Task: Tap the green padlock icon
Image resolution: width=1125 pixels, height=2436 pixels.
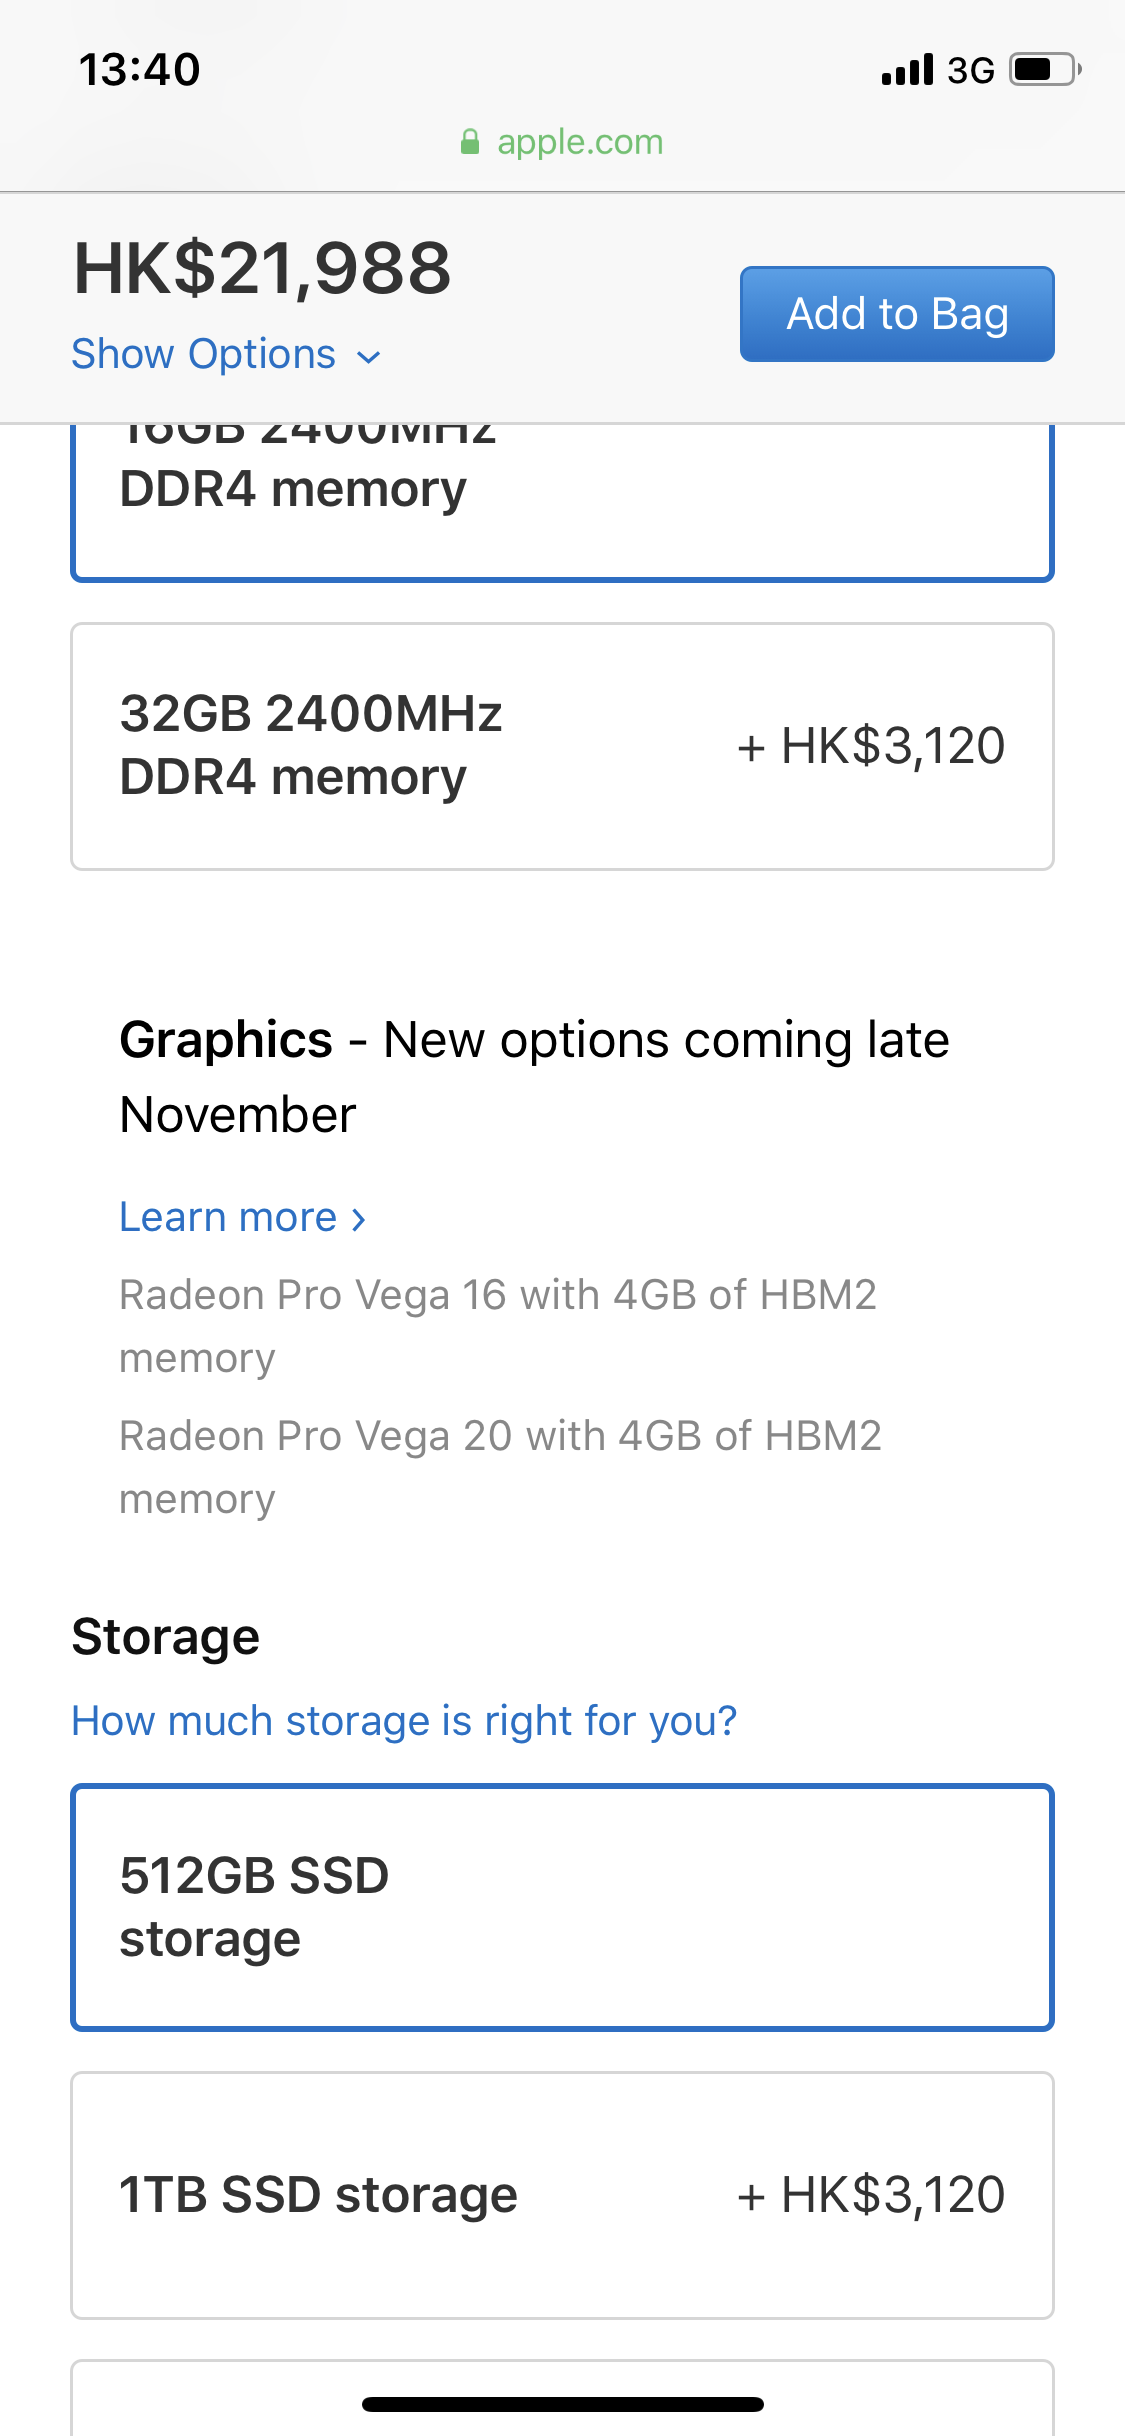Action: pos(469,142)
